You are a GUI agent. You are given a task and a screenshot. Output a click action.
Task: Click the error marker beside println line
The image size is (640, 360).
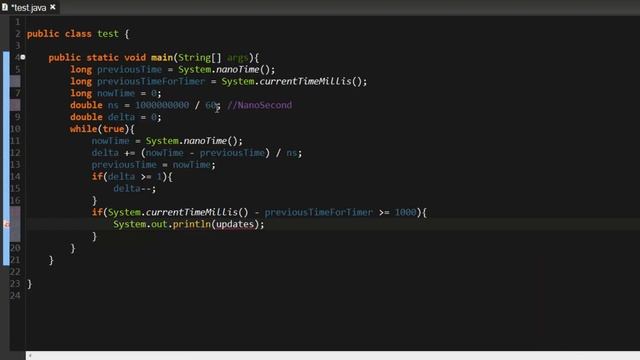coord(6,224)
